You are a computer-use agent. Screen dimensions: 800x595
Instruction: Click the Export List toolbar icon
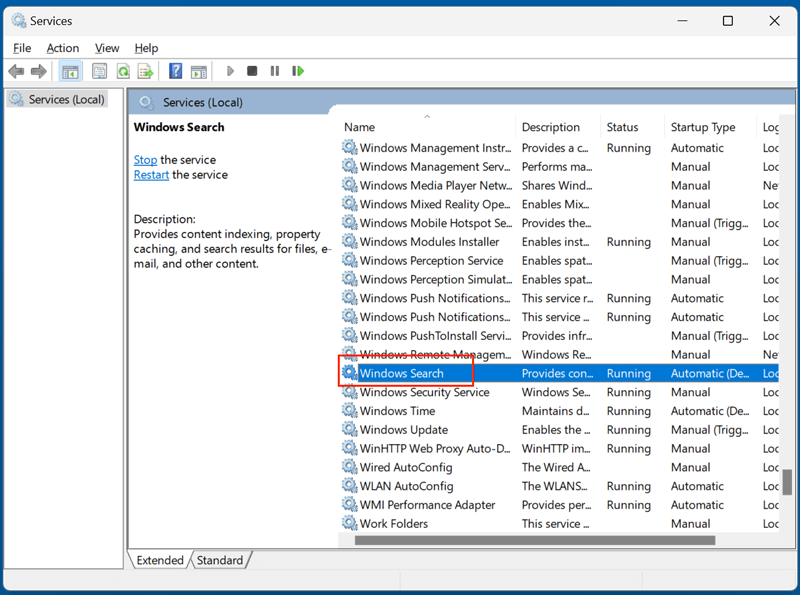pos(146,71)
